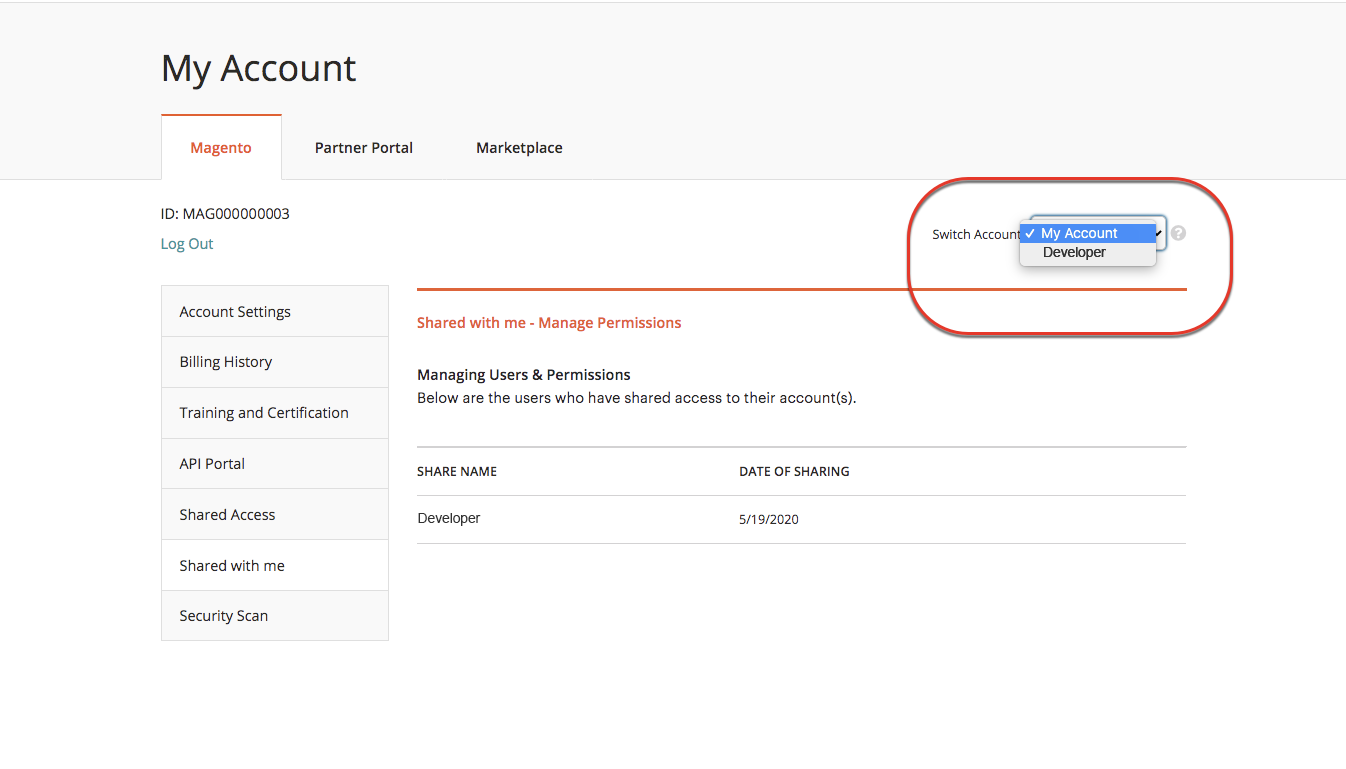The width and height of the screenshot is (1346, 769).
Task: Click the Managing Users & Permissions heading
Action: (x=524, y=375)
